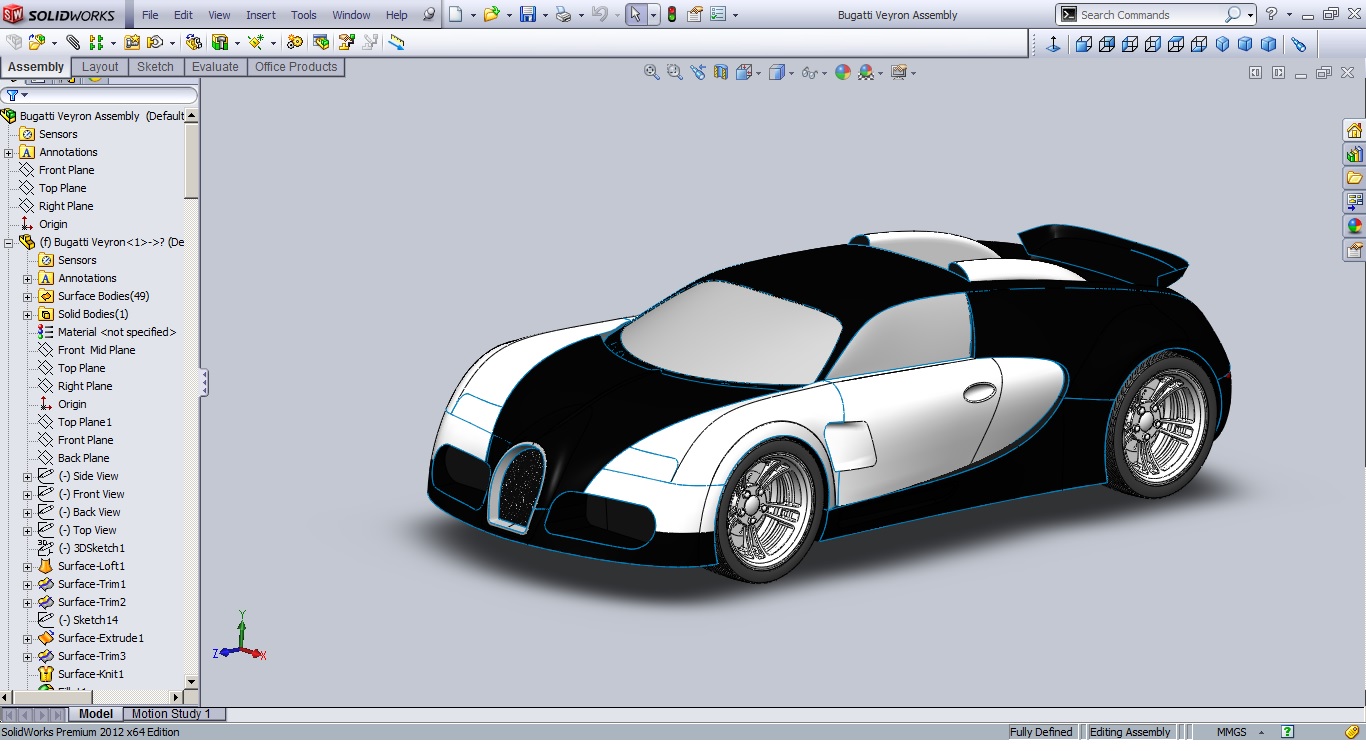
Task: Open View Palette task pane tab
Action: (x=1354, y=202)
